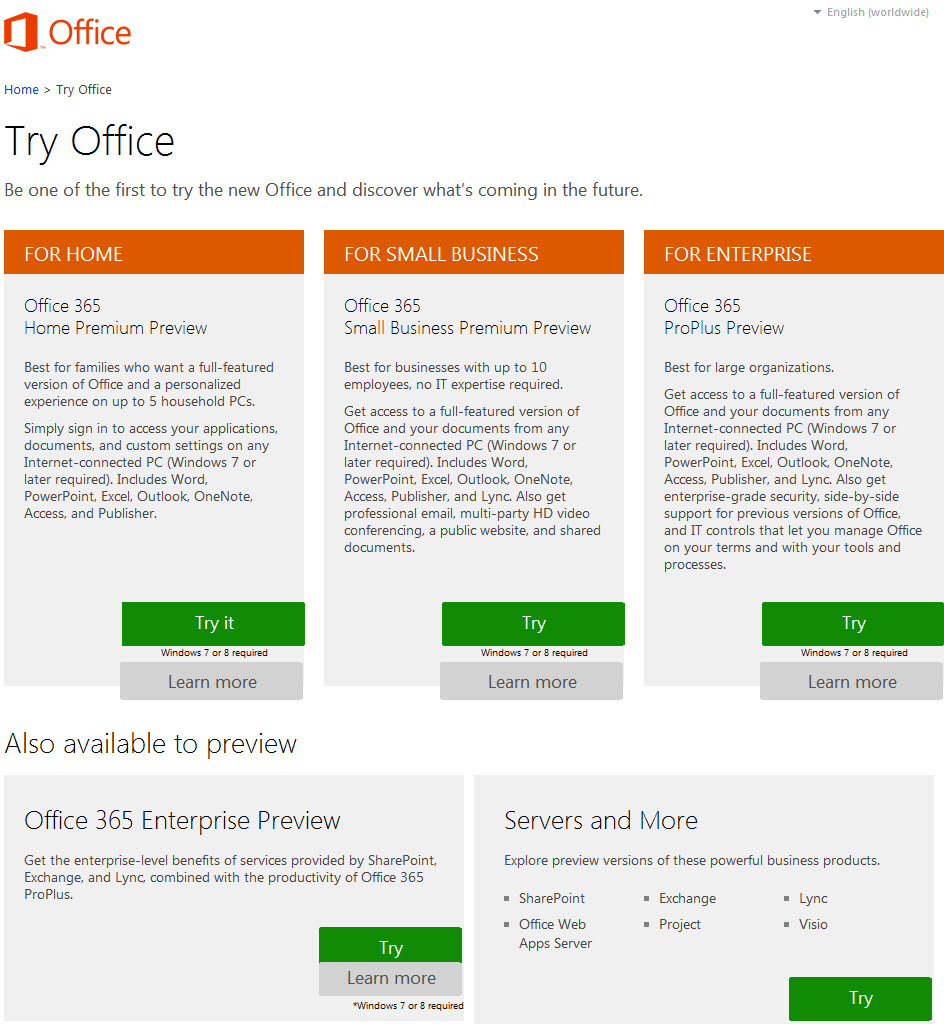Select the FOR HOME orange header
This screenshot has width=944, height=1028.
coord(154,252)
